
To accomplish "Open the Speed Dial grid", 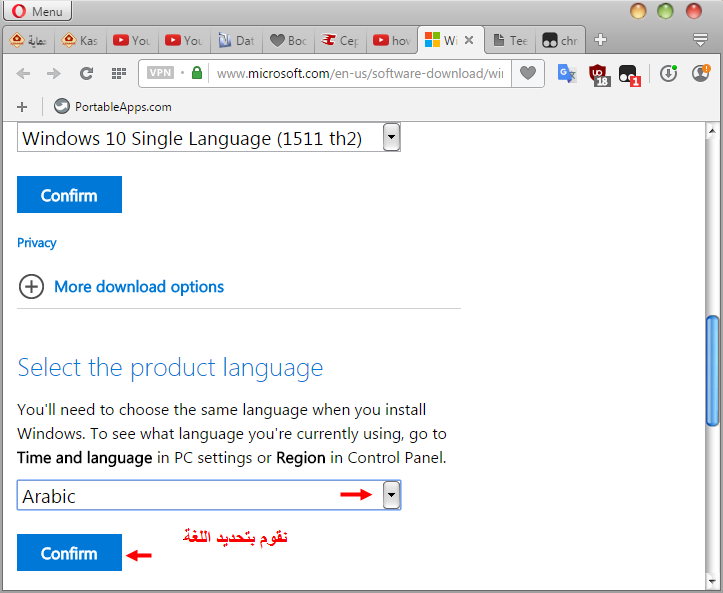I will (x=119, y=73).
